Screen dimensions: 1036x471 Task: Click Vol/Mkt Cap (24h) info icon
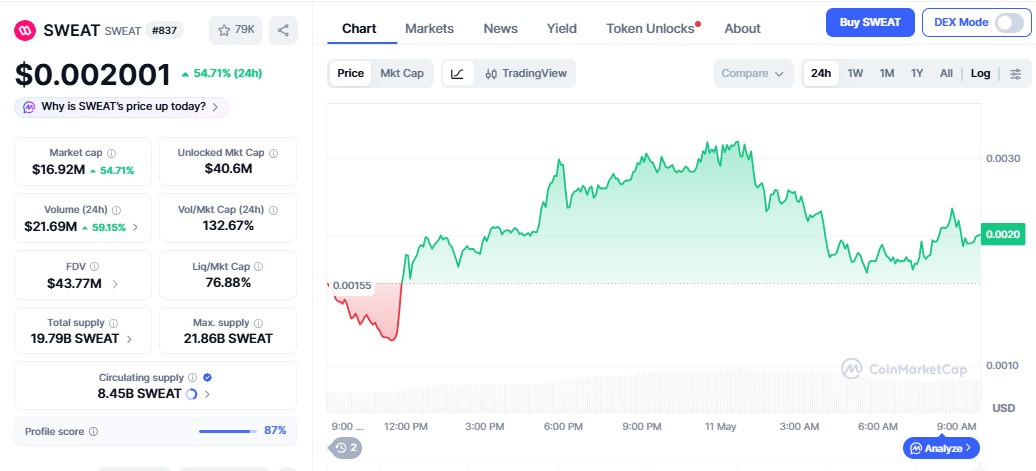(273, 210)
